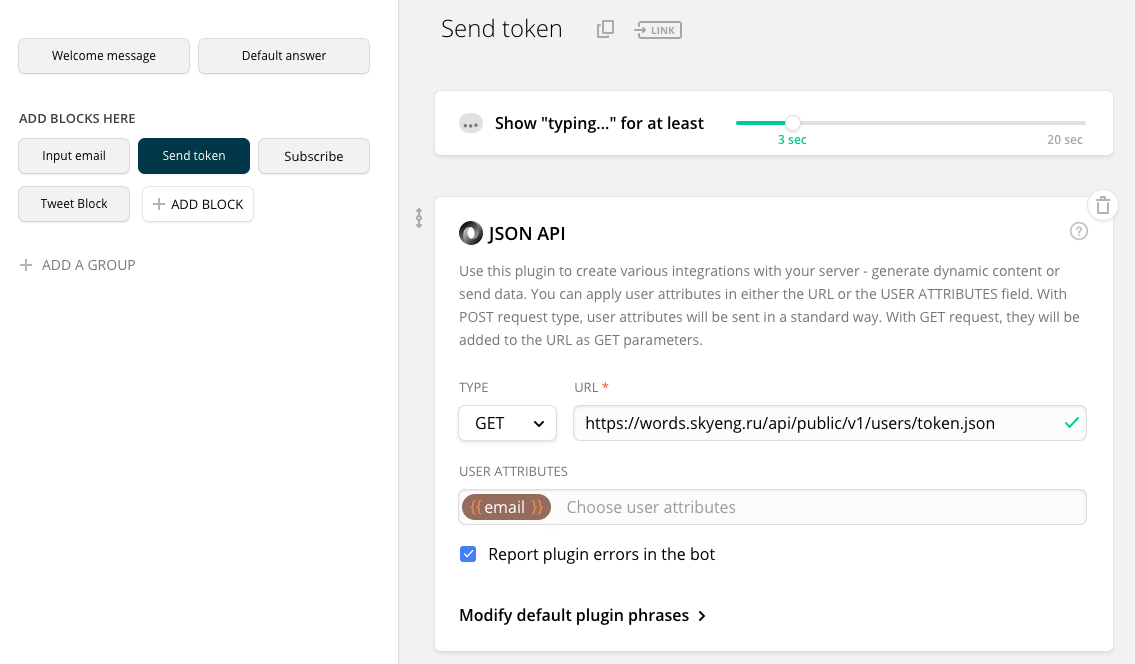Screen dimensions: 1135x664
Task: Open the Default answer block
Action: (284, 56)
